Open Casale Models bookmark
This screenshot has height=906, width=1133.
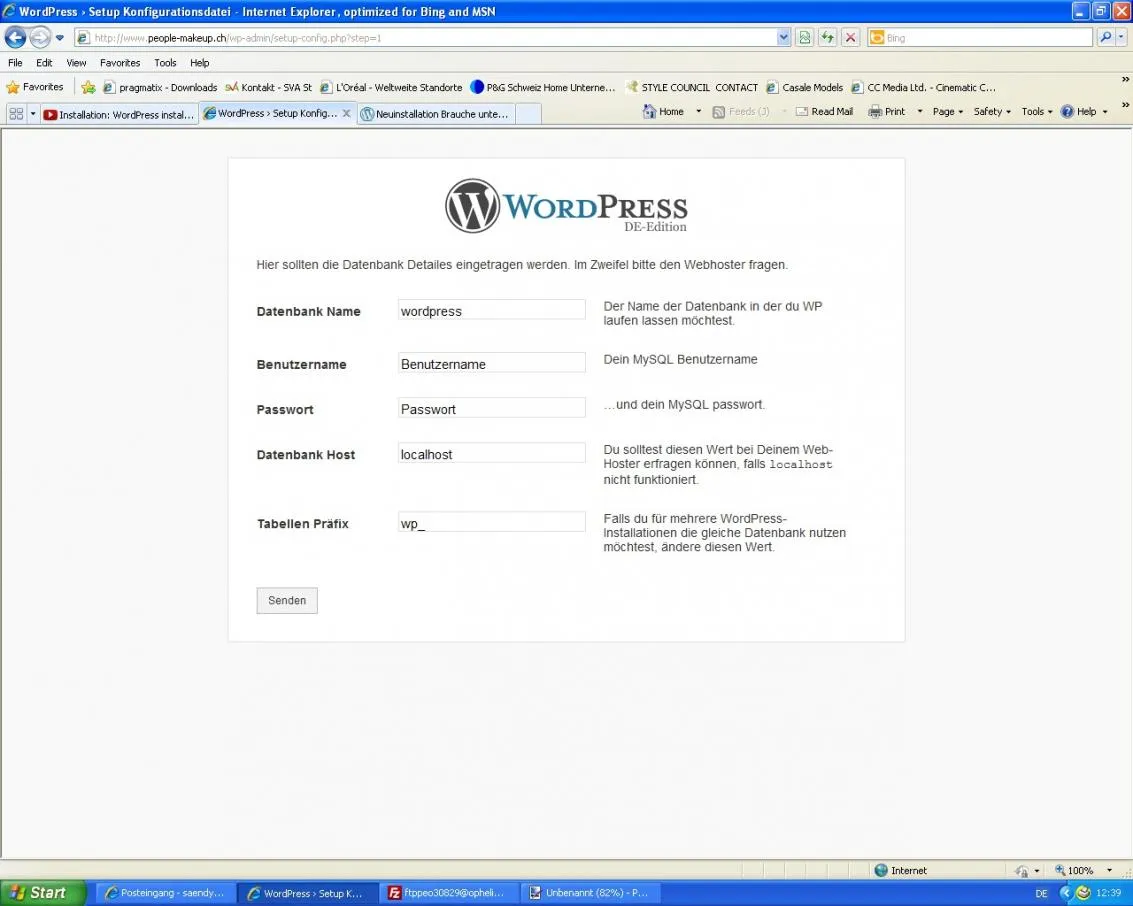click(x=804, y=87)
